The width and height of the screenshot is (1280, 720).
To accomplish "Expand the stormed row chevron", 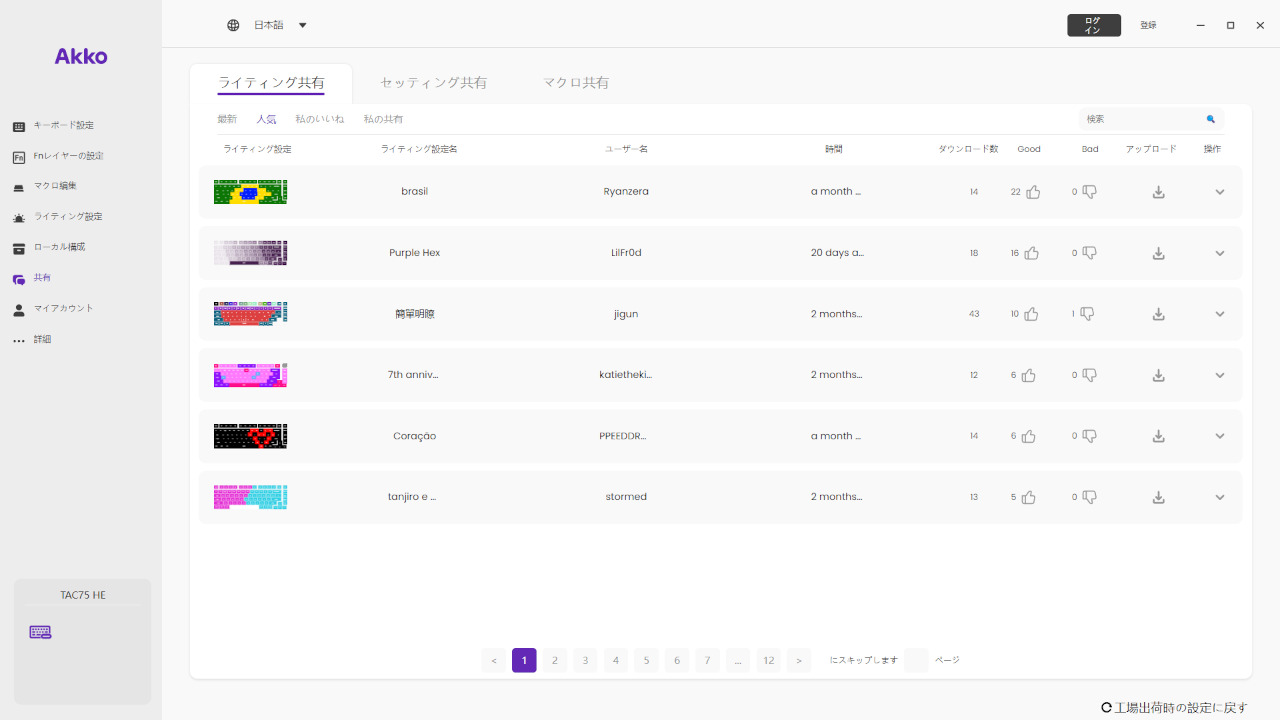I will pyautogui.click(x=1219, y=497).
